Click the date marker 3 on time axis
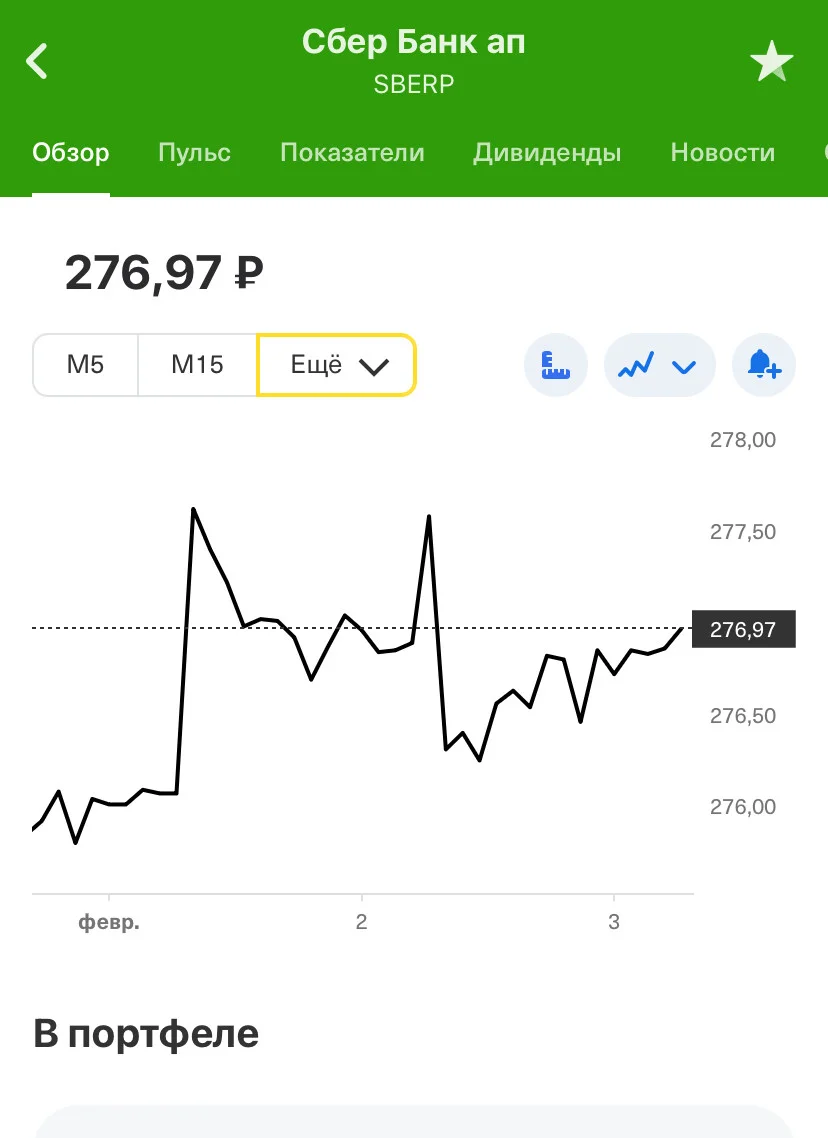The image size is (828, 1138). pos(614,922)
